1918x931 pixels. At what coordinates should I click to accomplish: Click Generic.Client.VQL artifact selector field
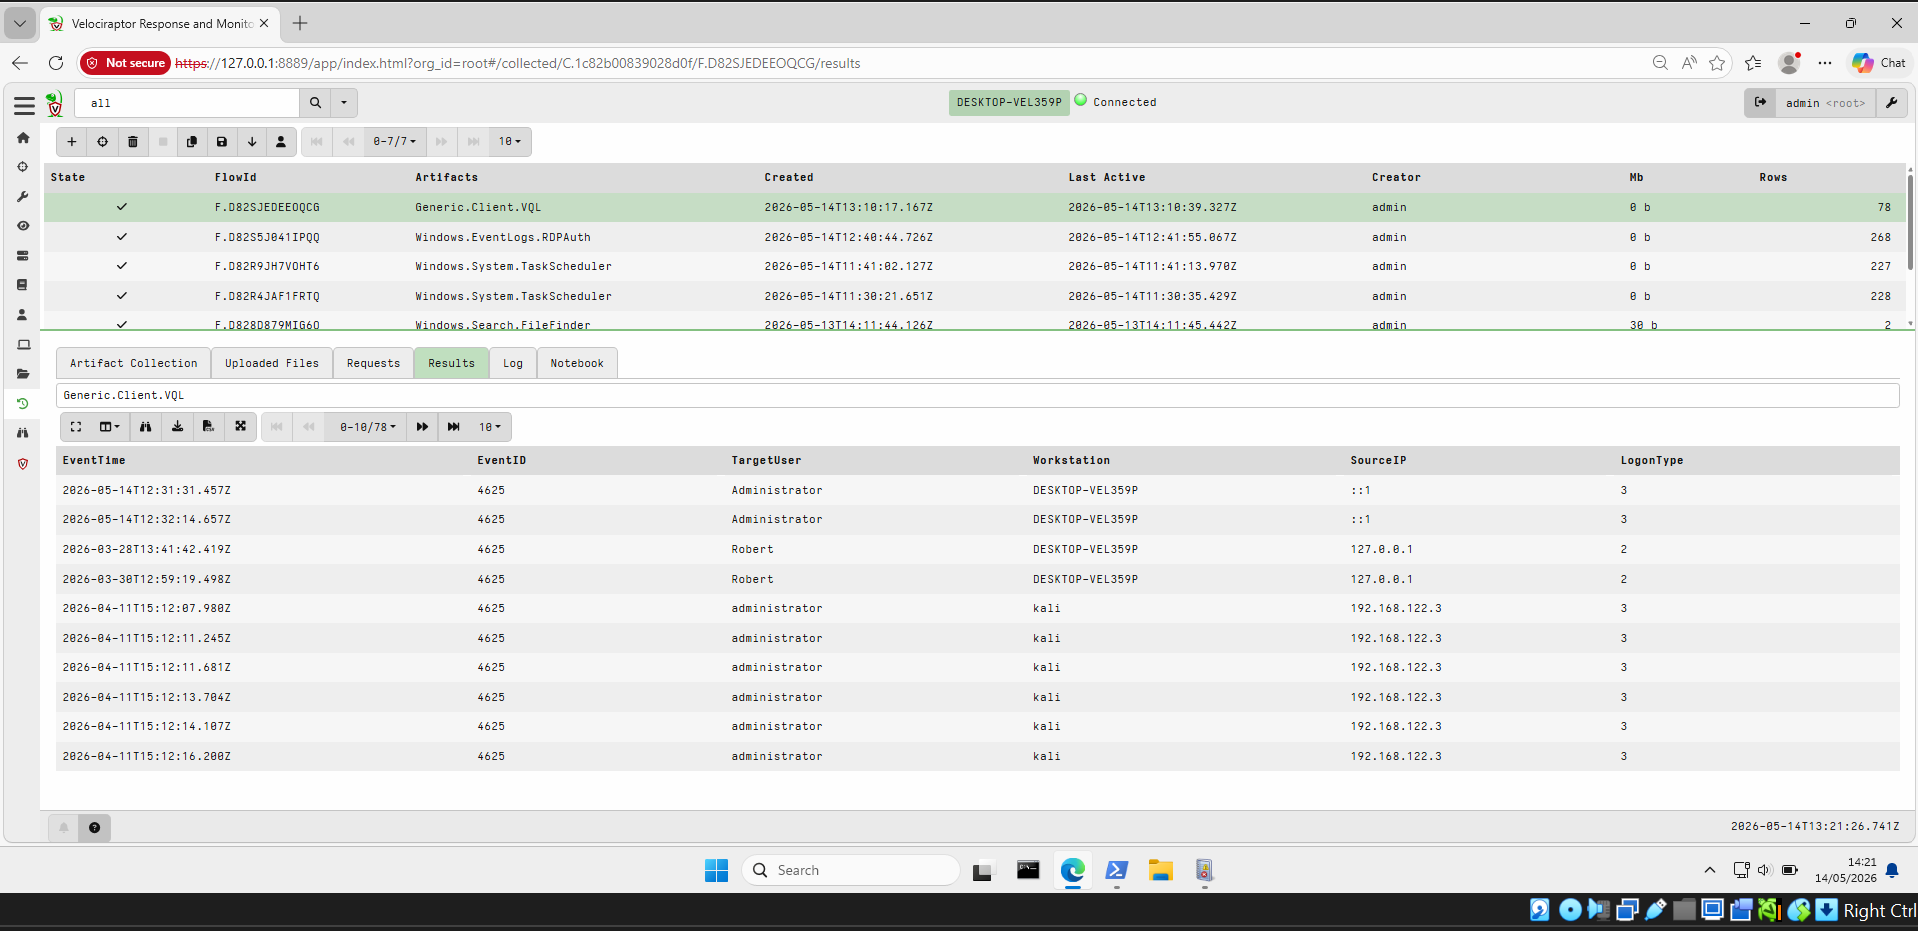977,395
